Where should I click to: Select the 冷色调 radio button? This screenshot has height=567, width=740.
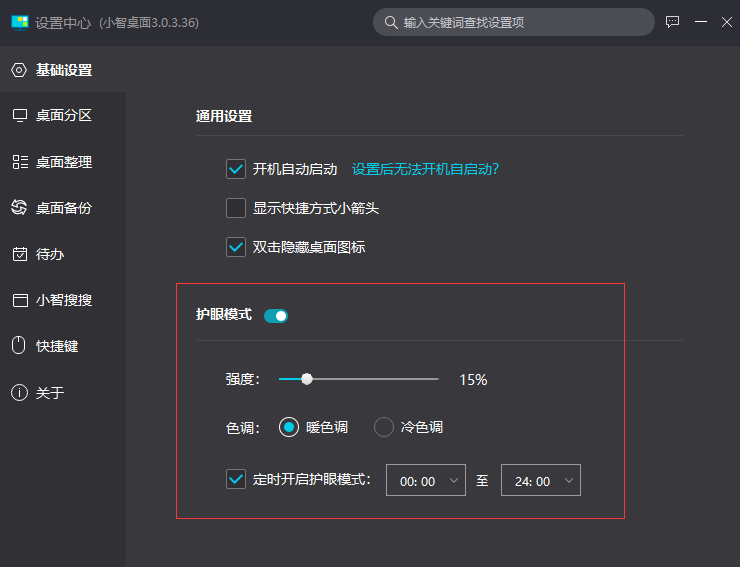384,427
